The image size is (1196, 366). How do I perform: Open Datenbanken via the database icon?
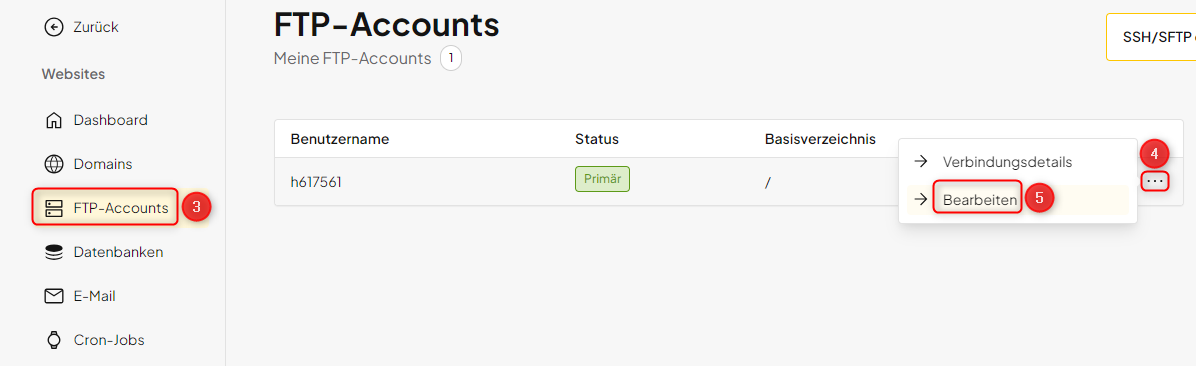coord(53,252)
